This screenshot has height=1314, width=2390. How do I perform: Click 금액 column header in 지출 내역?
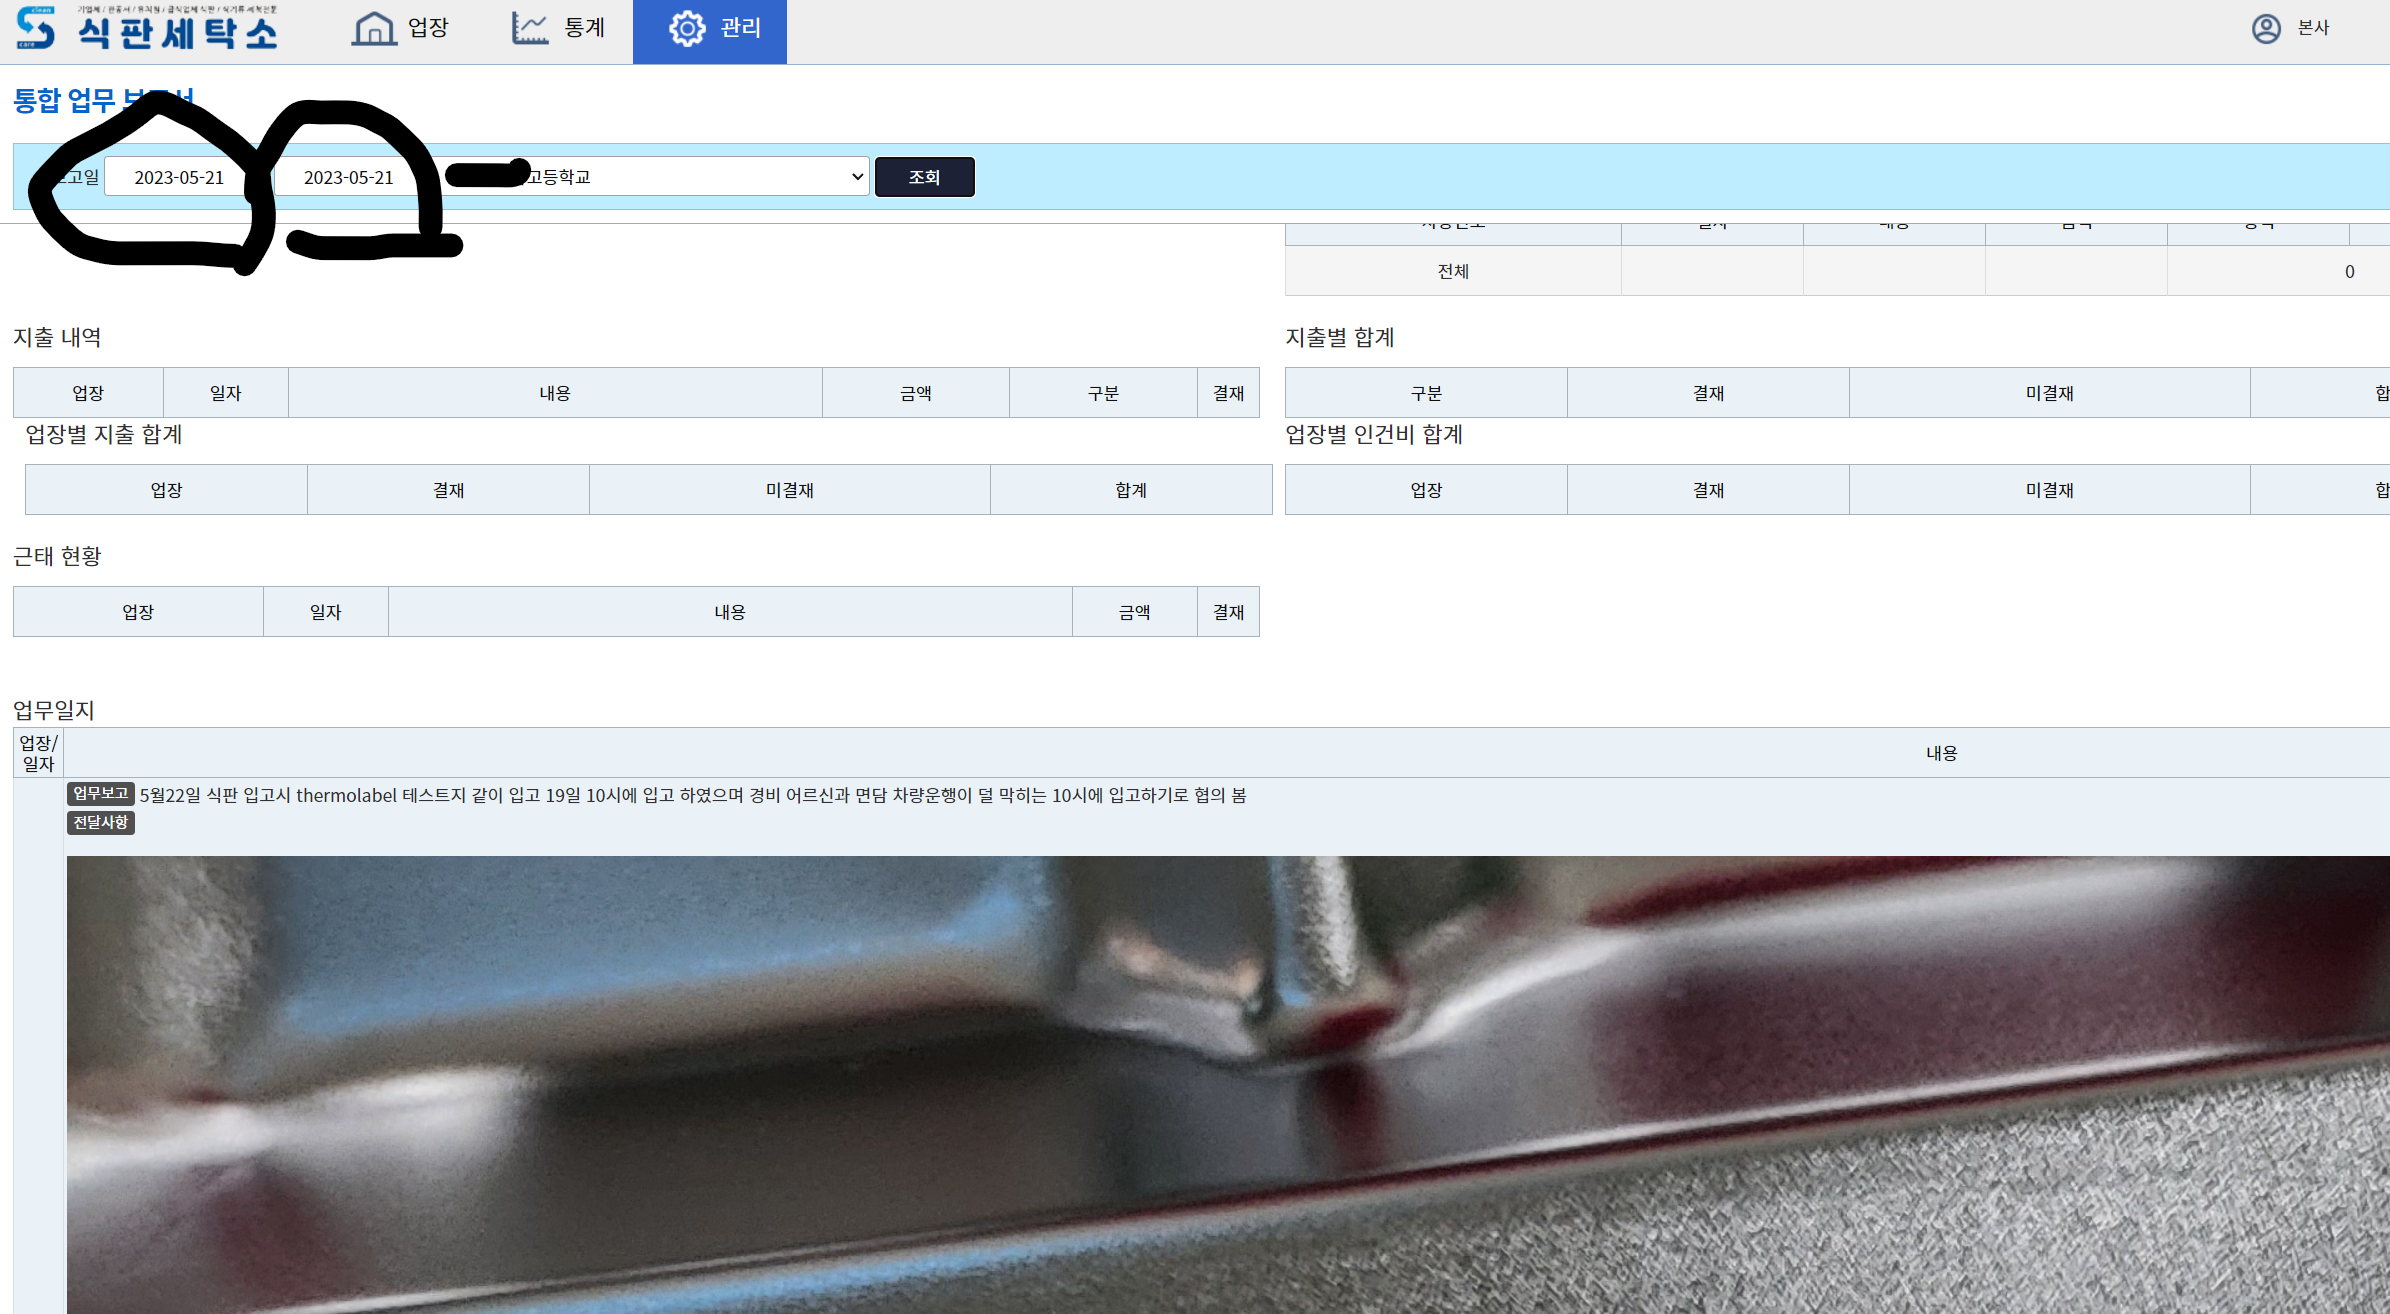pyautogui.click(x=915, y=393)
